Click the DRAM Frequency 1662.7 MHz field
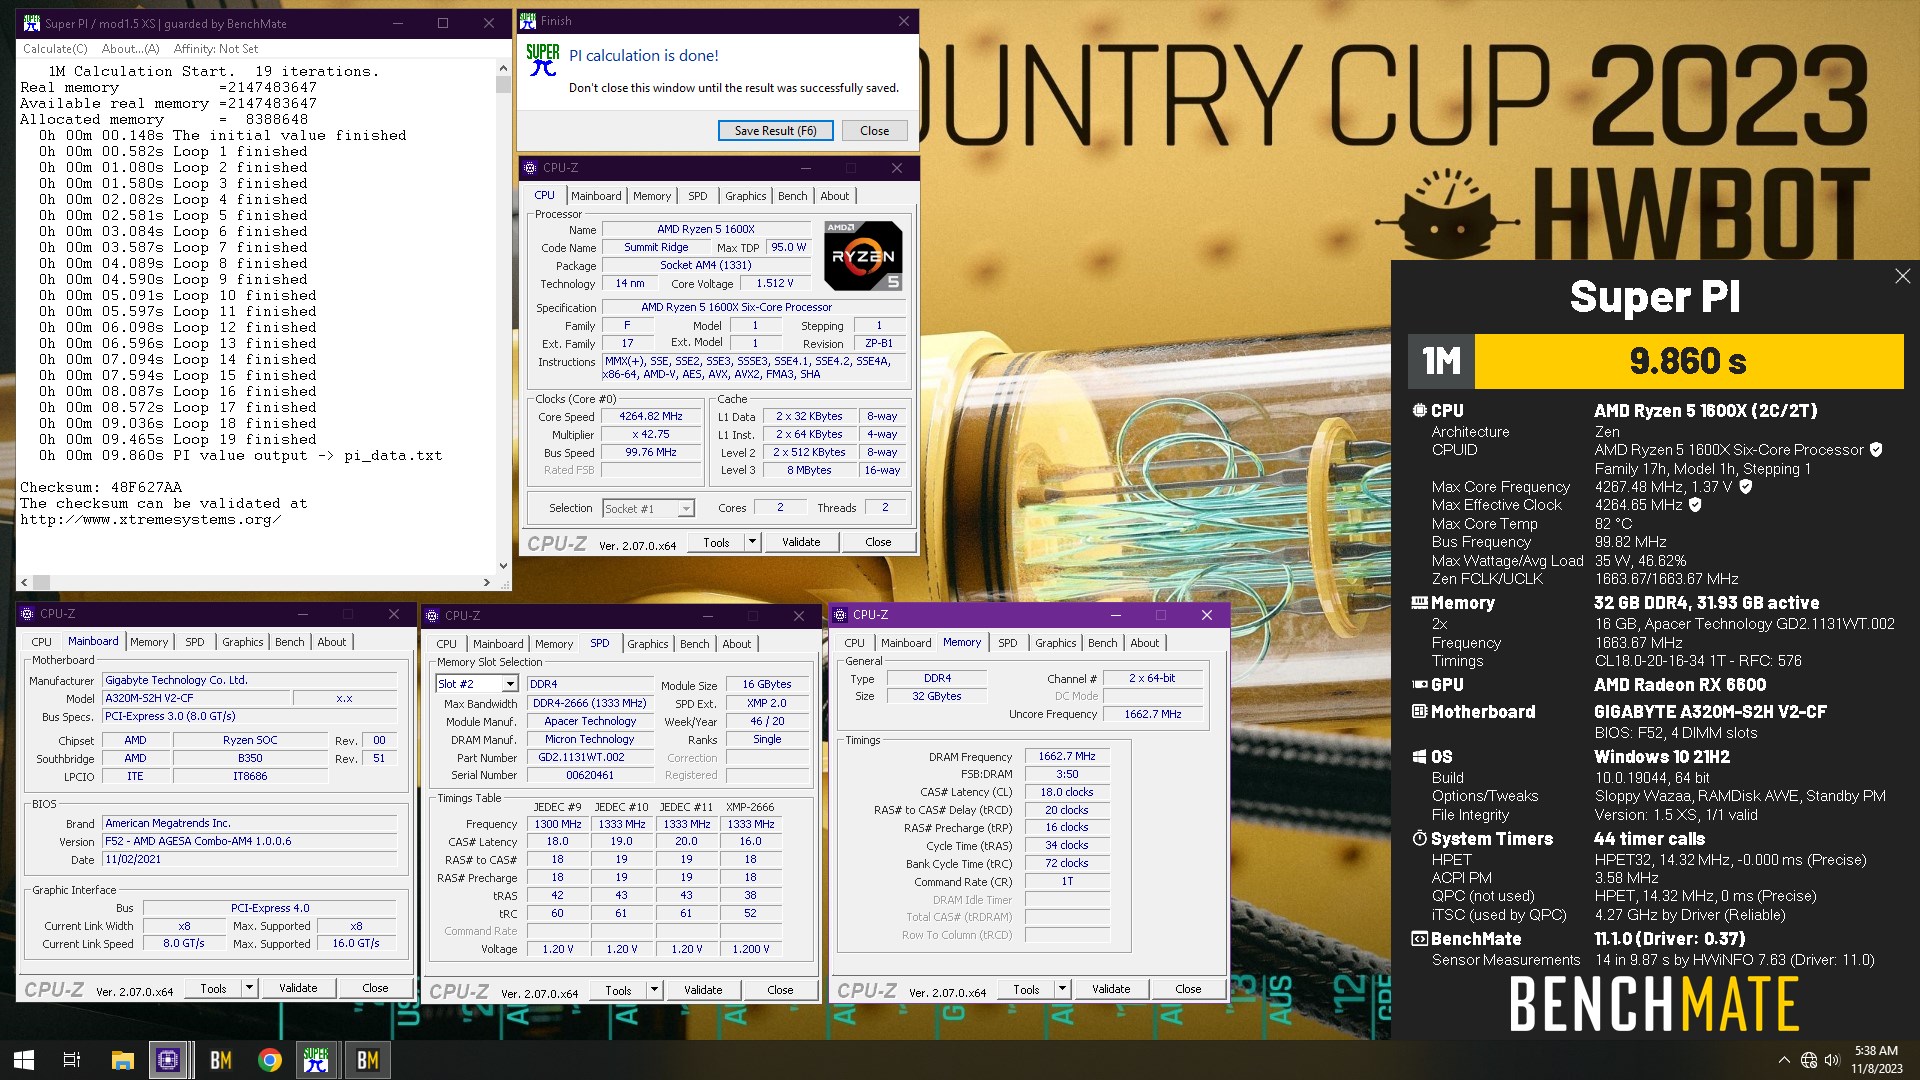The width and height of the screenshot is (1920, 1080). pyautogui.click(x=1066, y=757)
